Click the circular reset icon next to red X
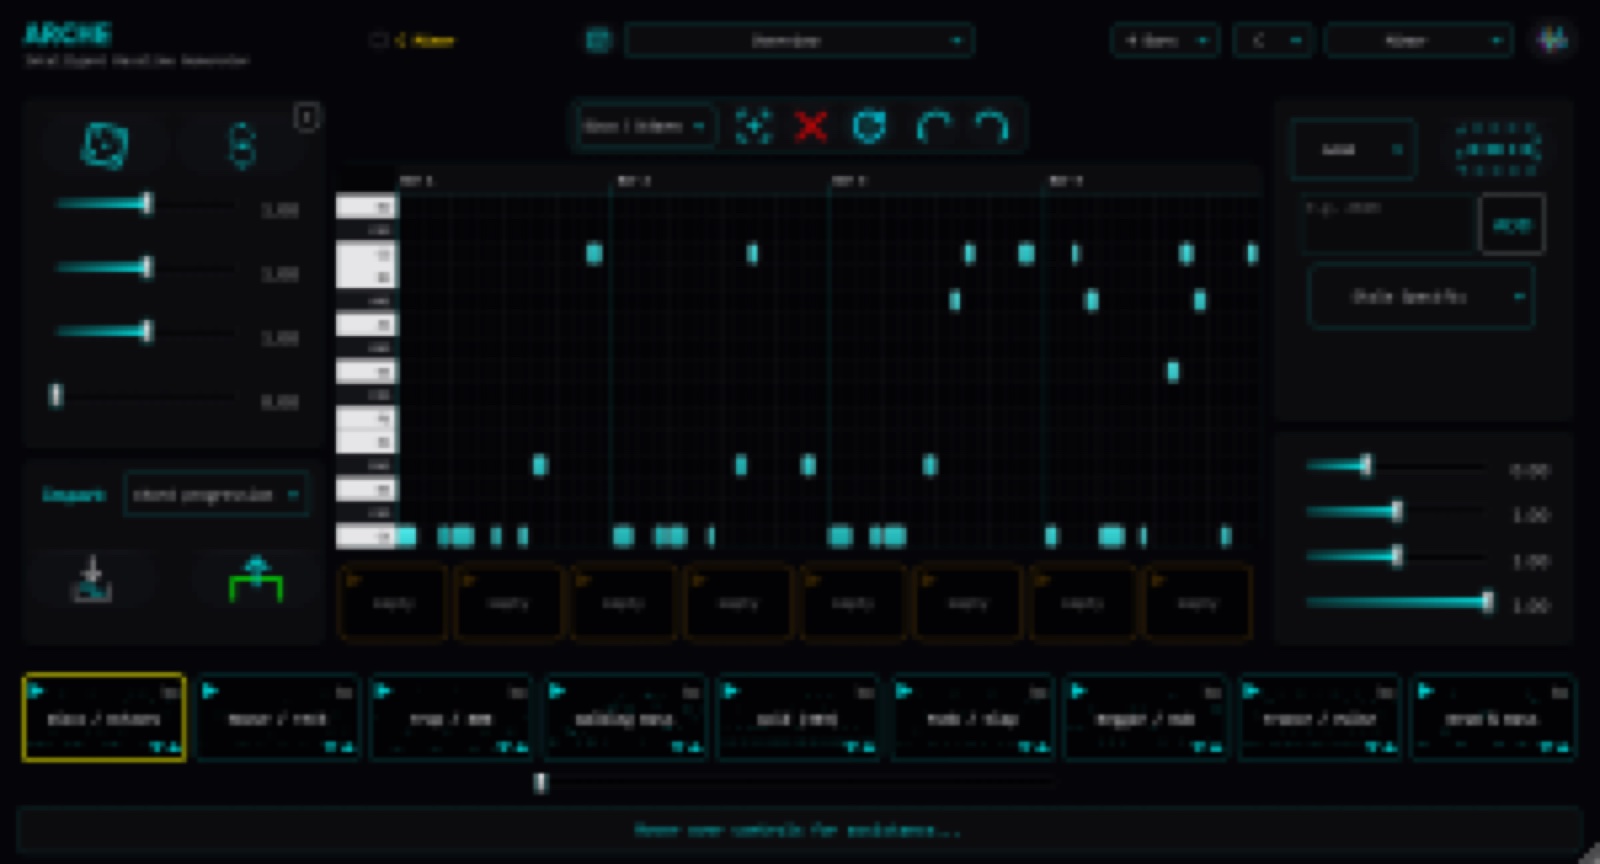The height and width of the screenshot is (864, 1600). [x=869, y=127]
